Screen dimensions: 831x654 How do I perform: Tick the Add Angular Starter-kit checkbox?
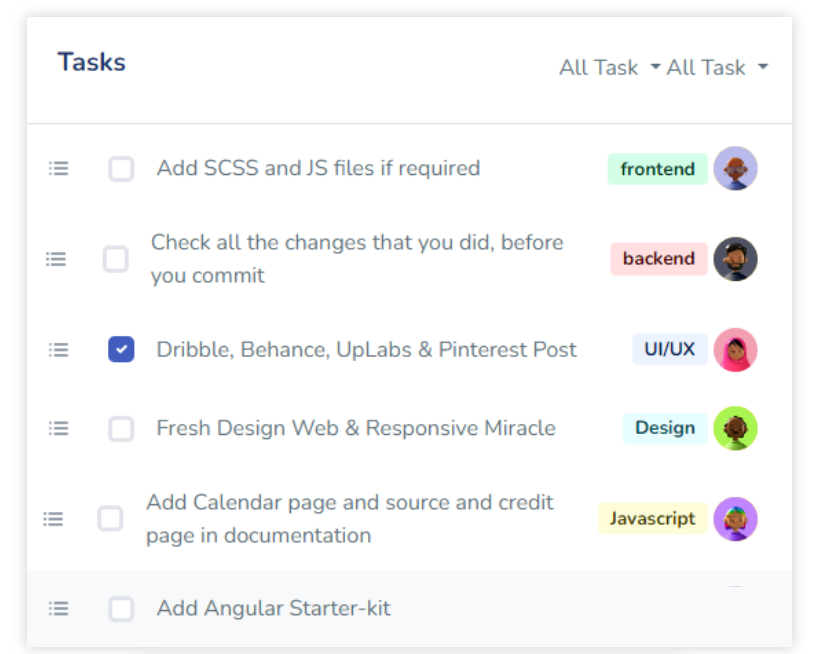(x=121, y=608)
